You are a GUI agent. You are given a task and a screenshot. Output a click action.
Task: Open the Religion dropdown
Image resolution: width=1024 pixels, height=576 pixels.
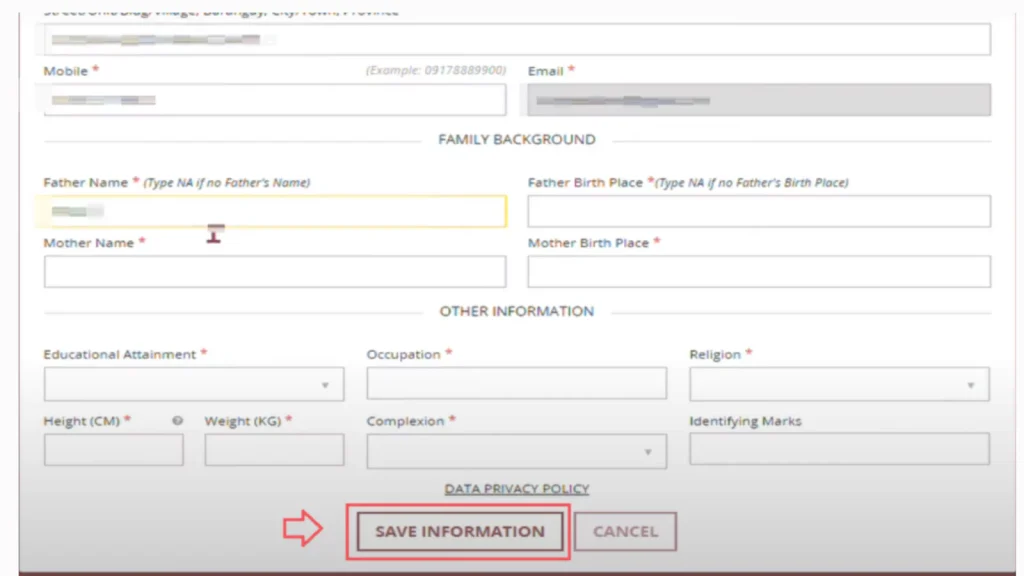pyautogui.click(x=838, y=384)
